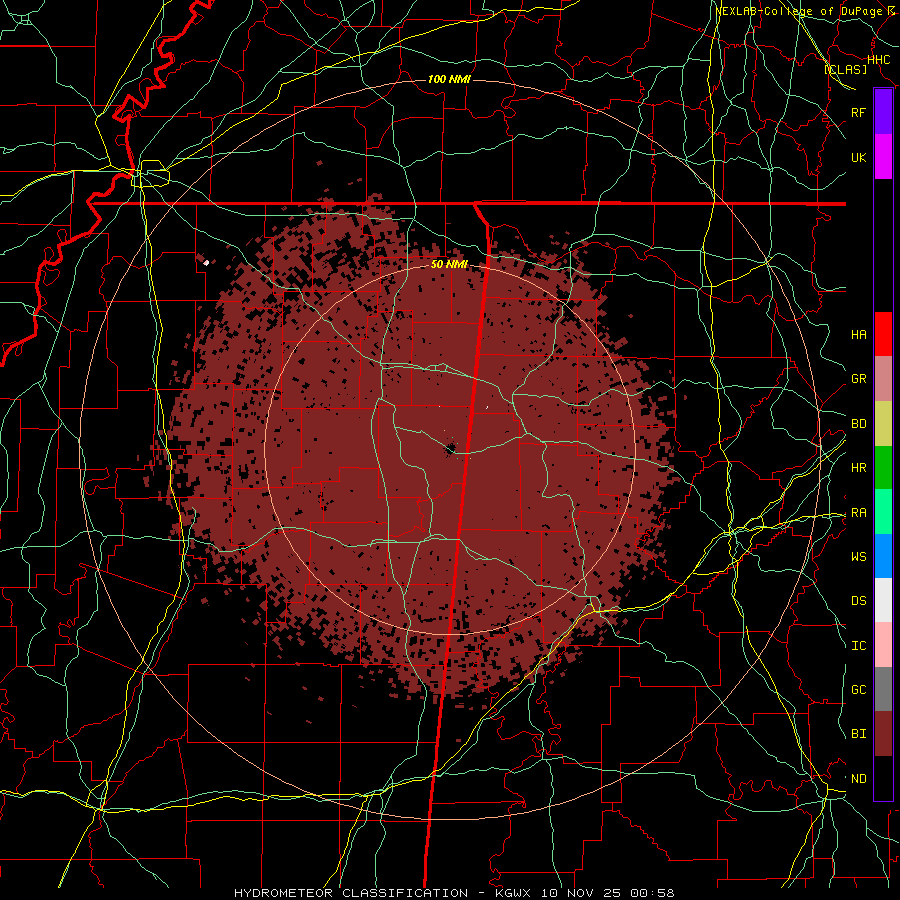Click the GR legend label
The image size is (900, 900).
[x=859, y=379]
